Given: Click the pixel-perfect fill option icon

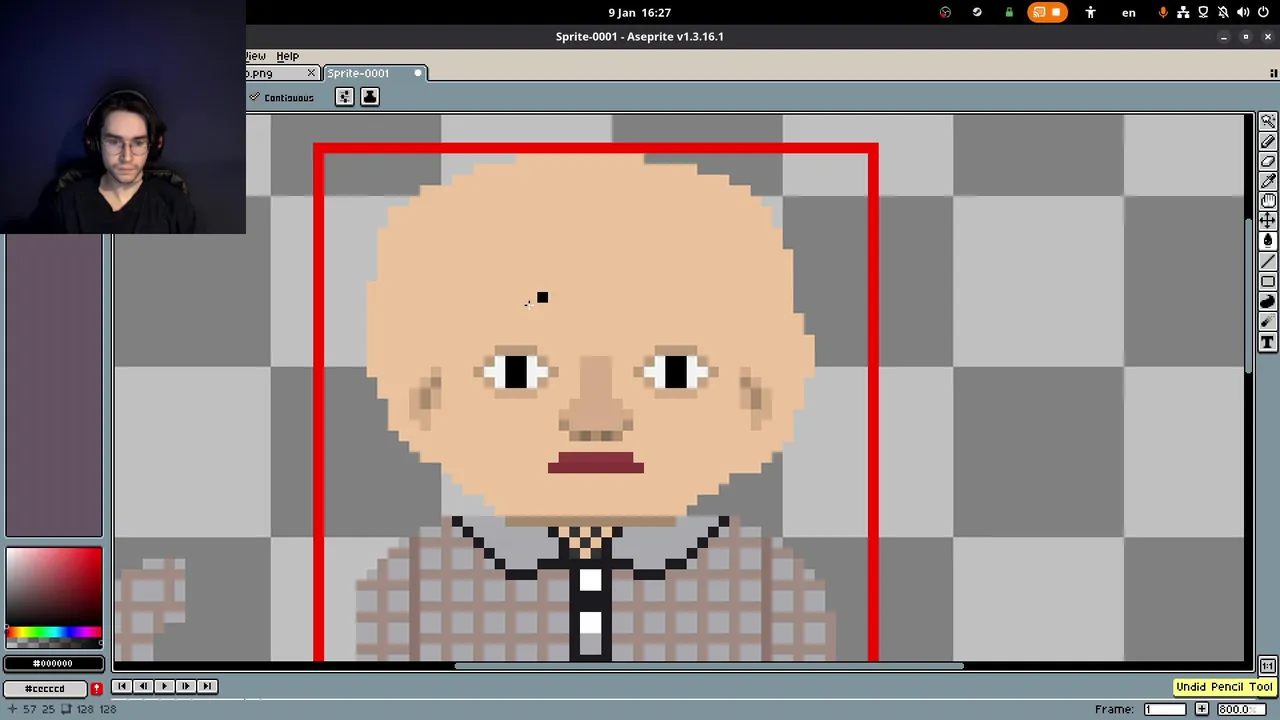Looking at the screenshot, I should tap(344, 97).
